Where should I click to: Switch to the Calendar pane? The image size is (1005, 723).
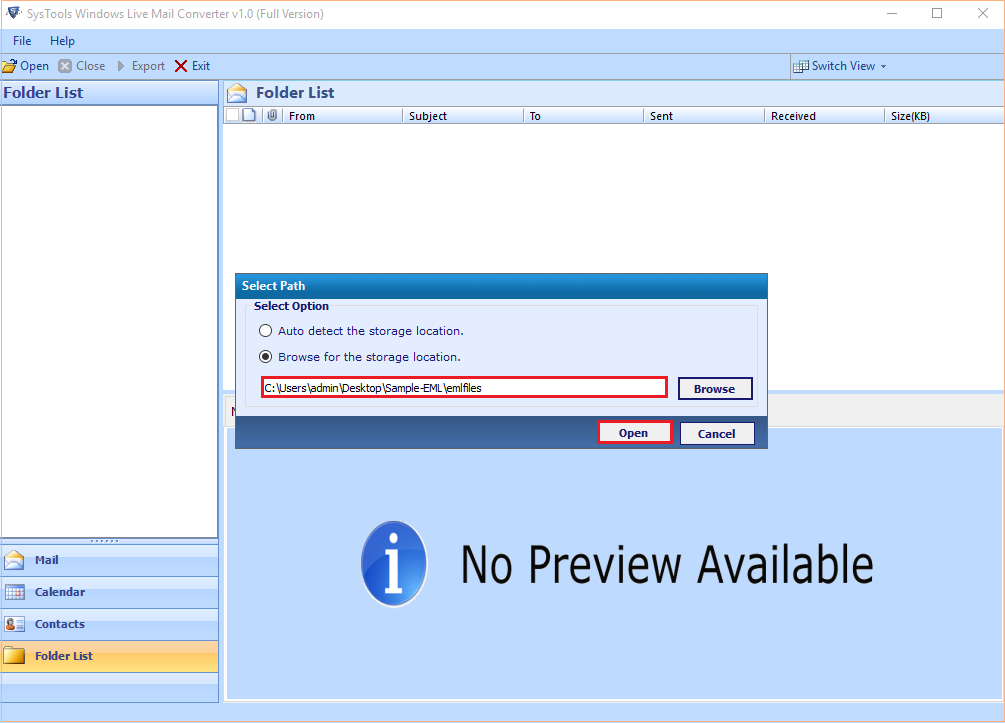[x=110, y=592]
